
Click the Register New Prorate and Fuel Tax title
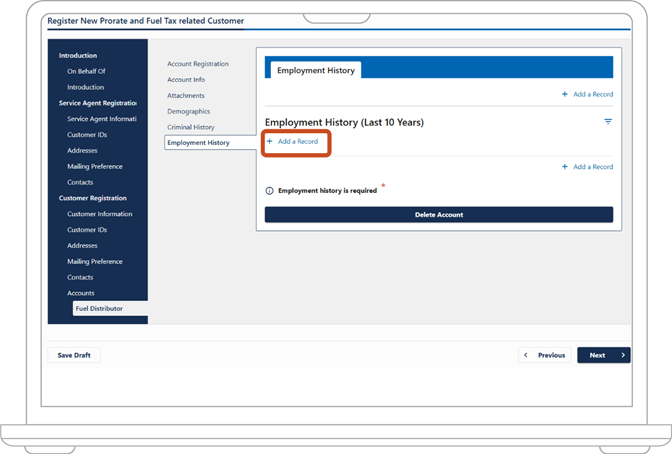coord(146,21)
